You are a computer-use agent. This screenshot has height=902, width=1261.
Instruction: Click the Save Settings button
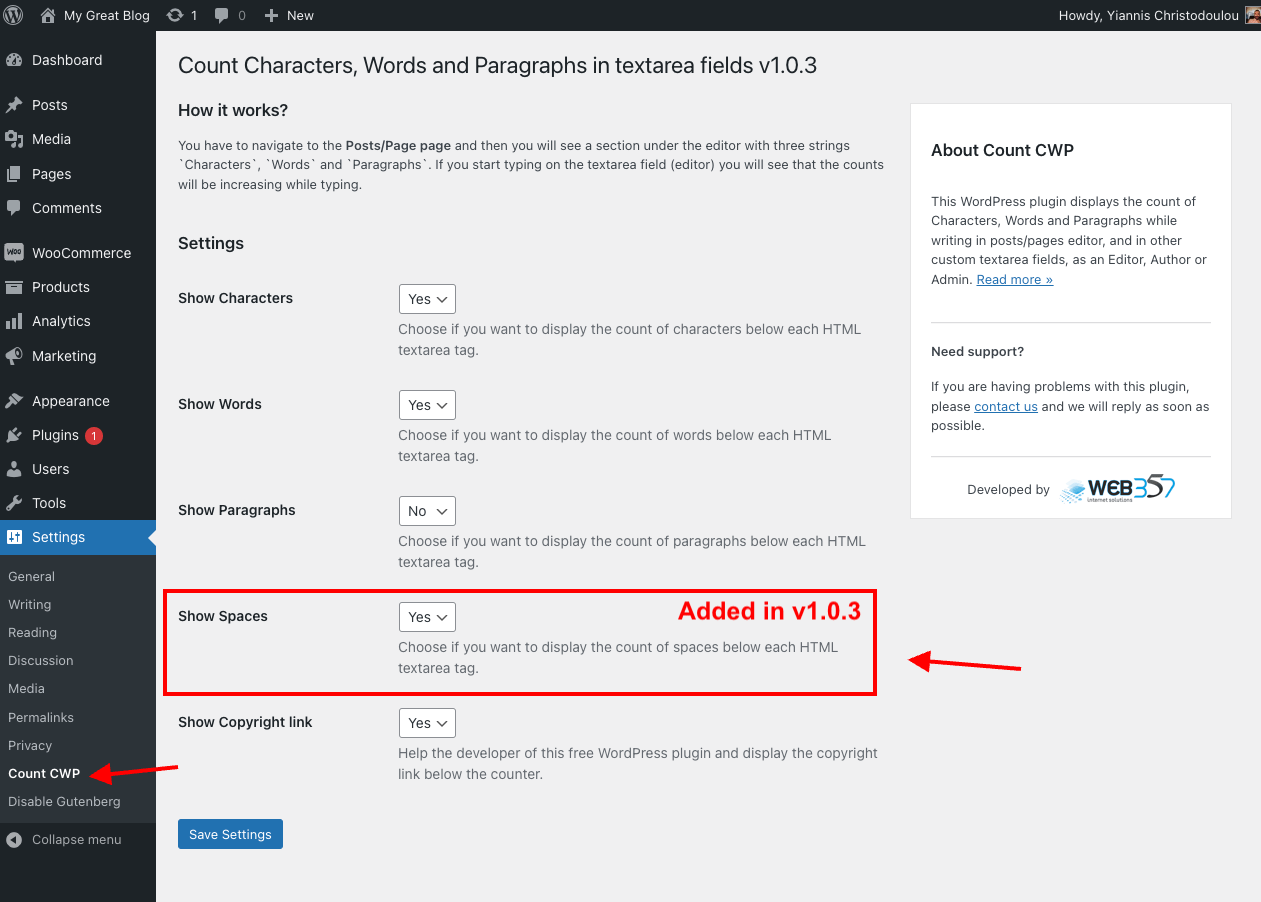coord(230,833)
